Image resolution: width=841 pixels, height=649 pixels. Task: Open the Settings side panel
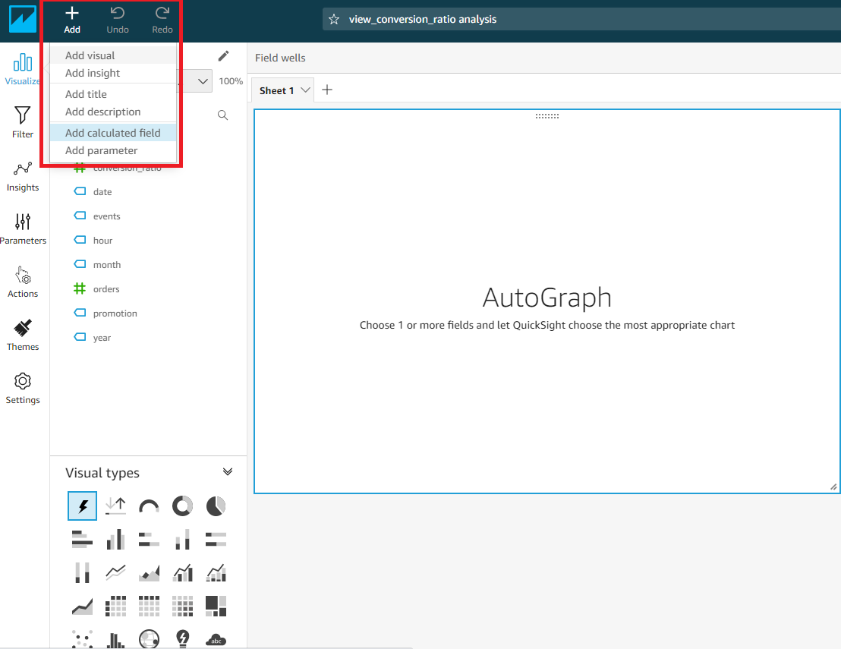tap(23, 388)
